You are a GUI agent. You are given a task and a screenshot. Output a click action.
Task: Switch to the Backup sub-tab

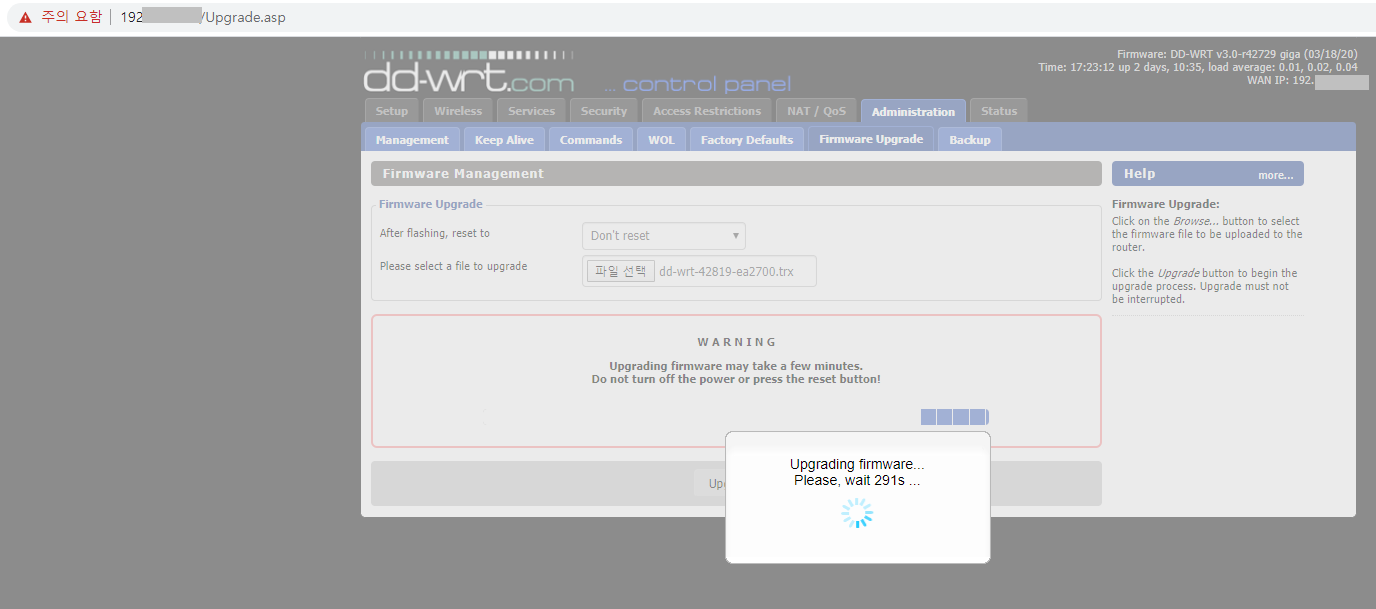(969, 140)
